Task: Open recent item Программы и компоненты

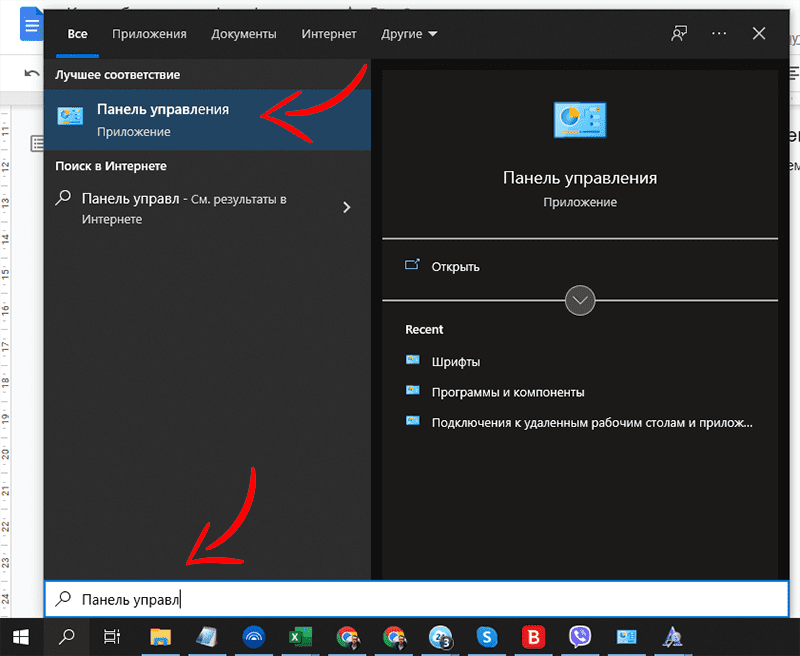Action: click(507, 392)
